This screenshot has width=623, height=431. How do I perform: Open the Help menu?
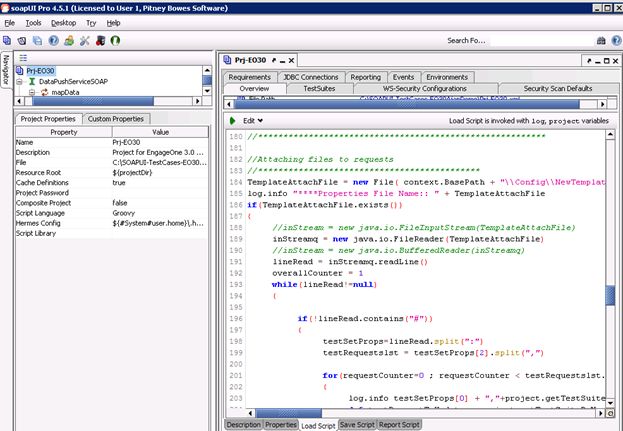(x=113, y=23)
